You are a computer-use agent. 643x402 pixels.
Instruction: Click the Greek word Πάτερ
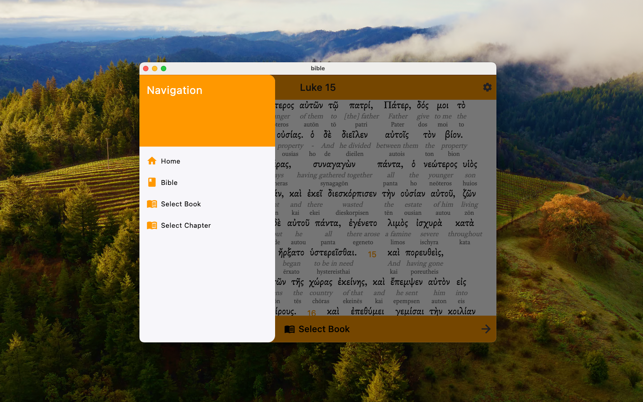[399, 105]
